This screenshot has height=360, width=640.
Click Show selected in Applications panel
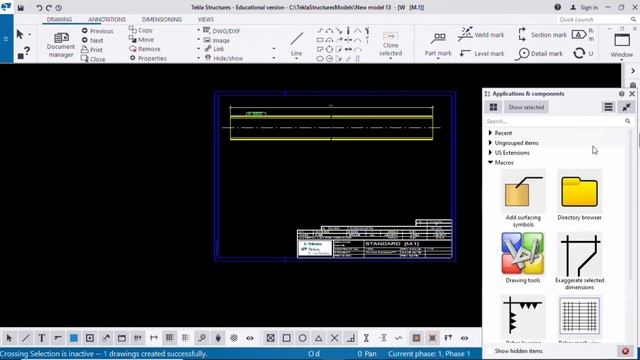tap(526, 107)
